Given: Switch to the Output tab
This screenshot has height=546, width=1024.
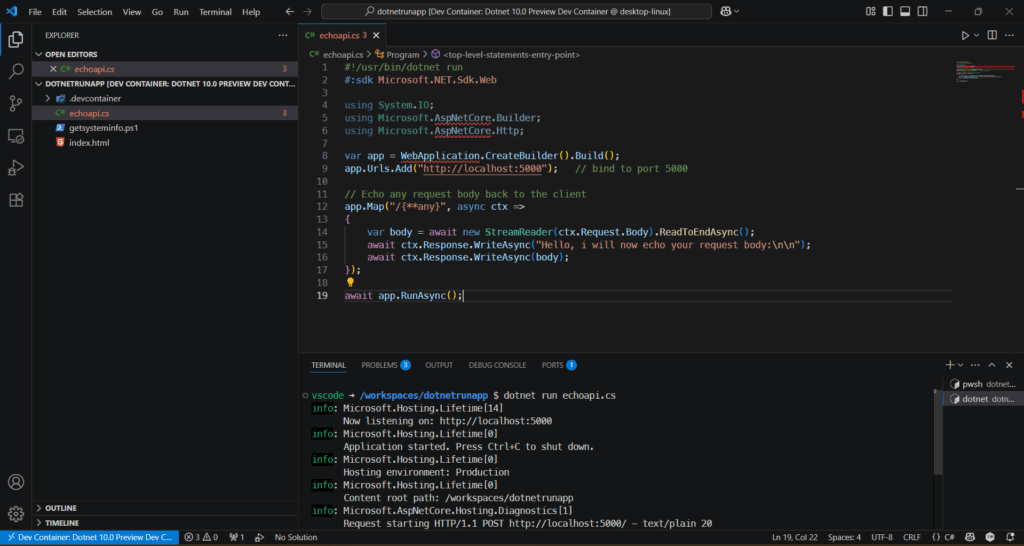Looking at the screenshot, I should (x=439, y=365).
